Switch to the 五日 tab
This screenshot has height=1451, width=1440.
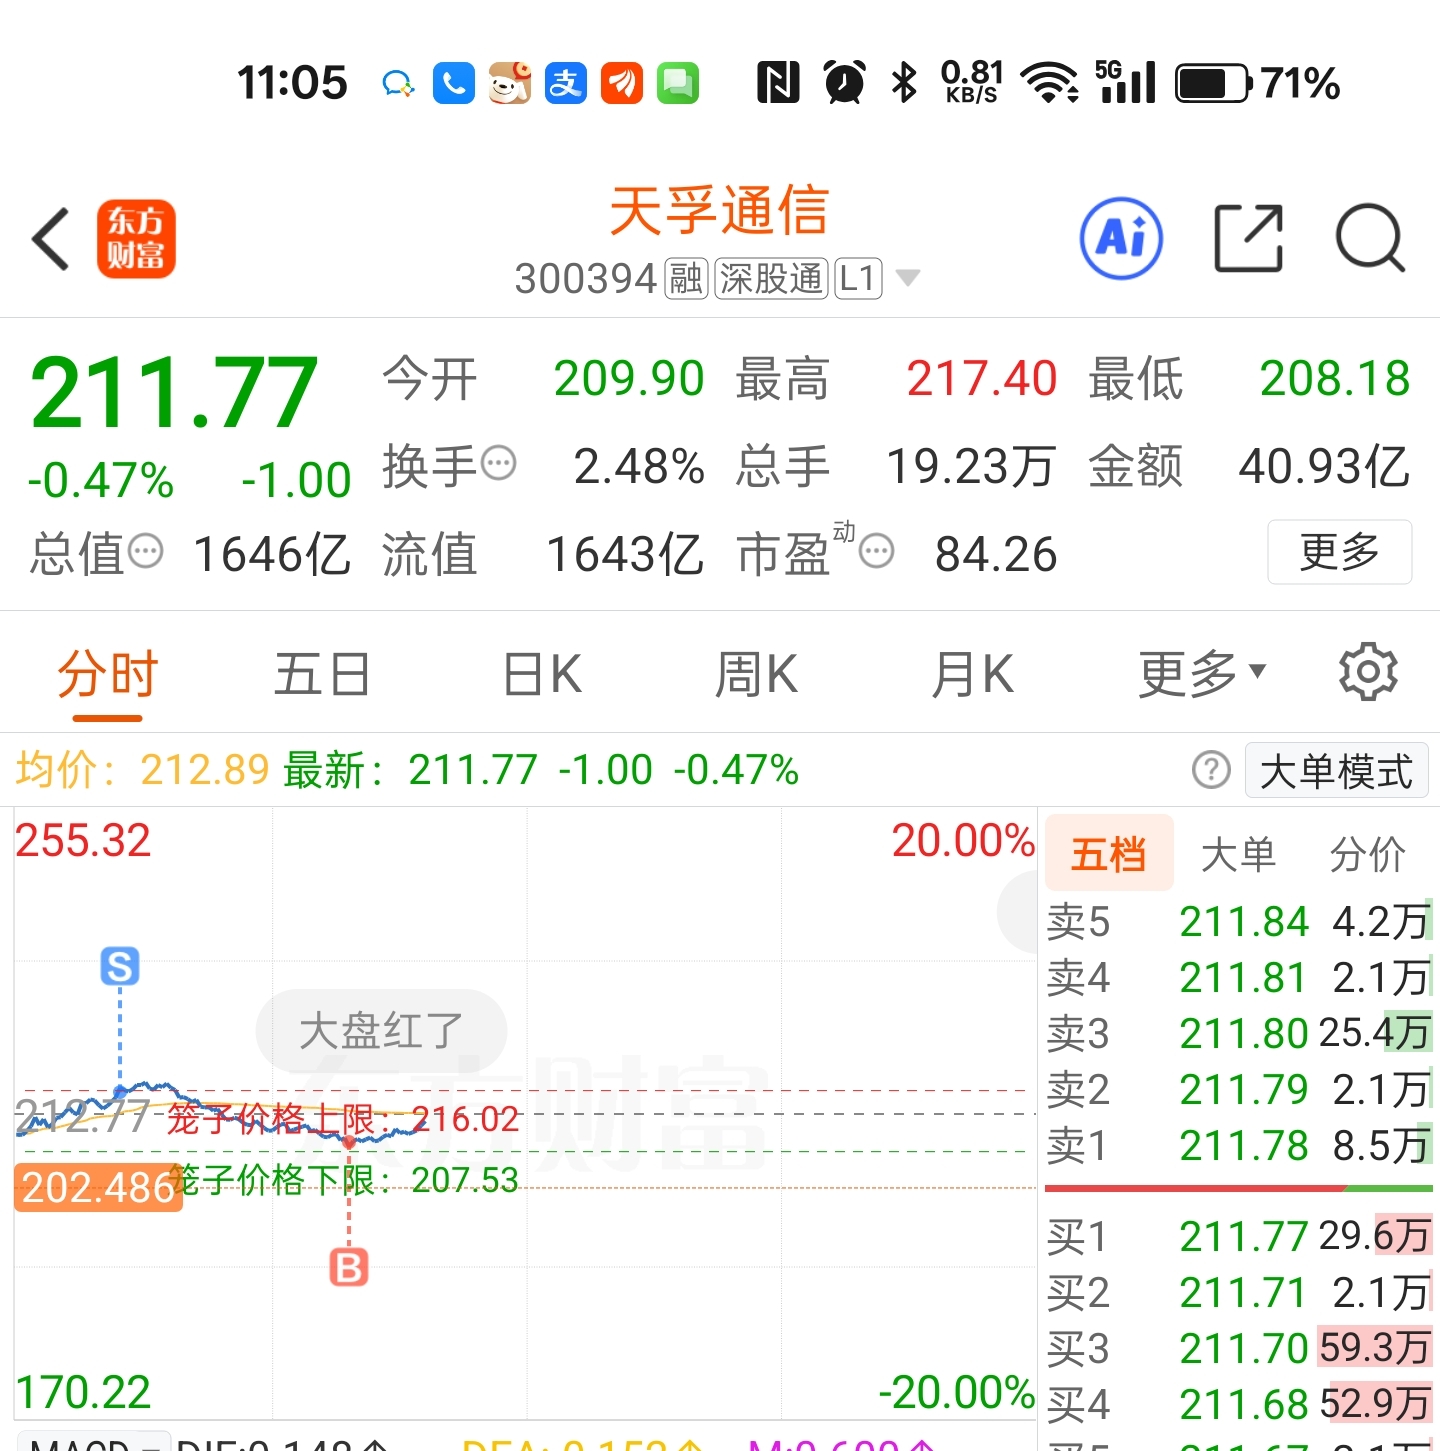[x=322, y=674]
